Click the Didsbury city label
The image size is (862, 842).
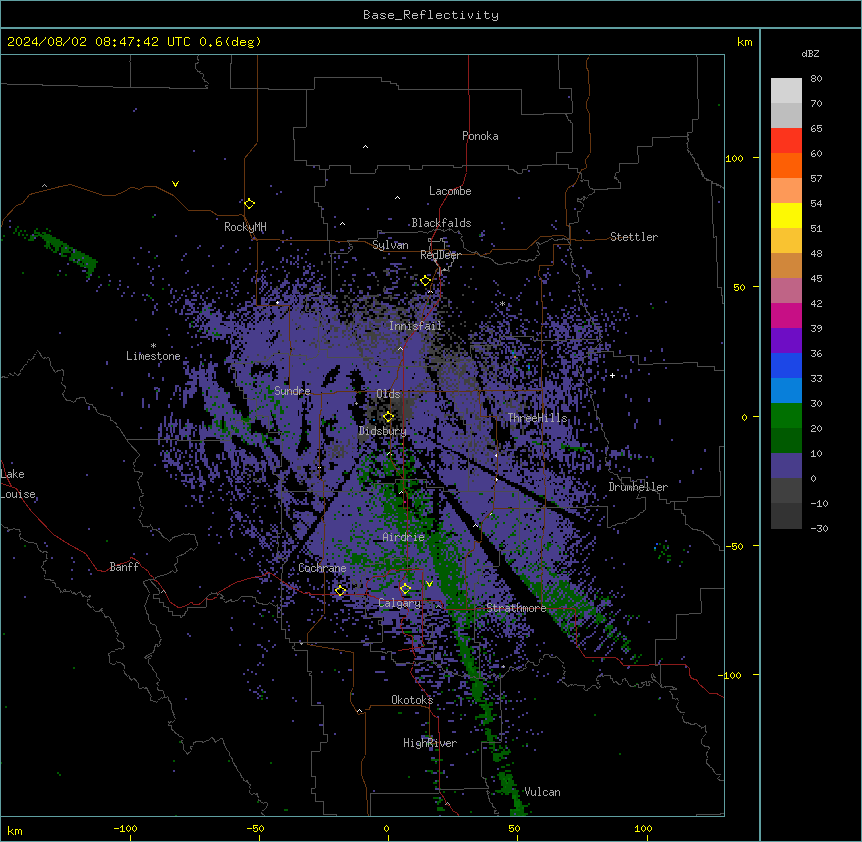[383, 431]
